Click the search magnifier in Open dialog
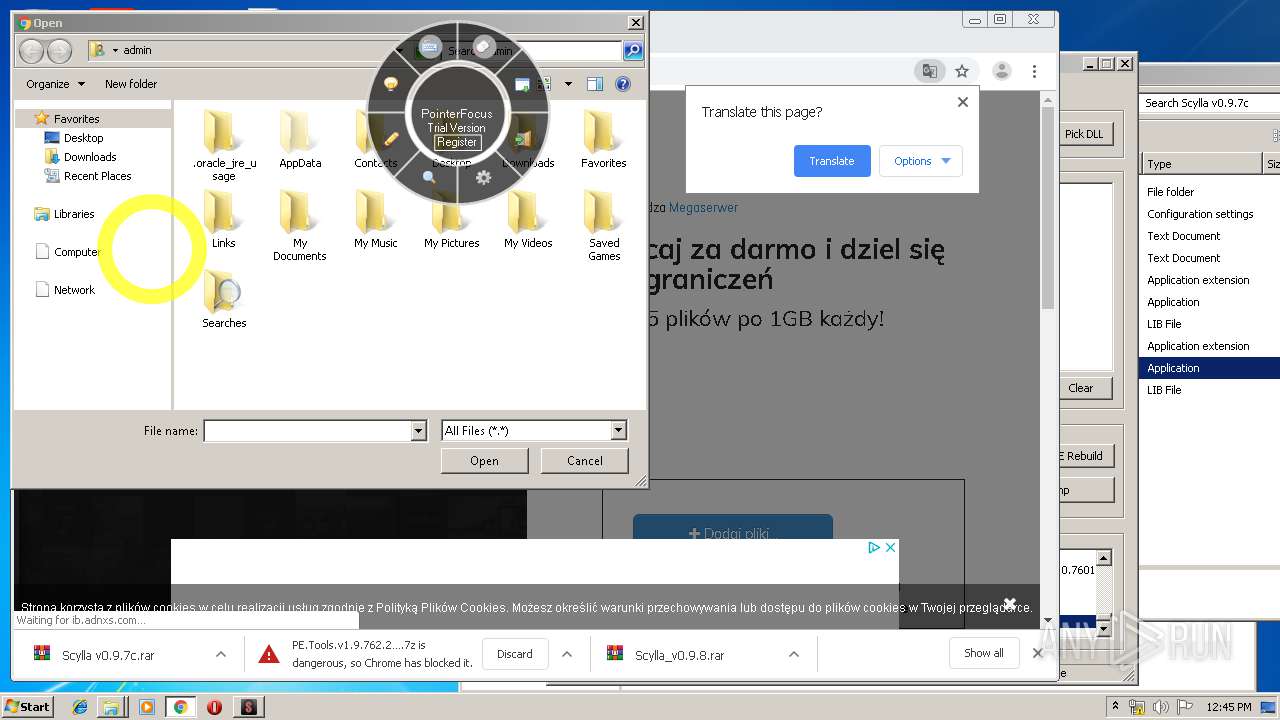Image resolution: width=1280 pixels, height=720 pixels. pos(633,50)
